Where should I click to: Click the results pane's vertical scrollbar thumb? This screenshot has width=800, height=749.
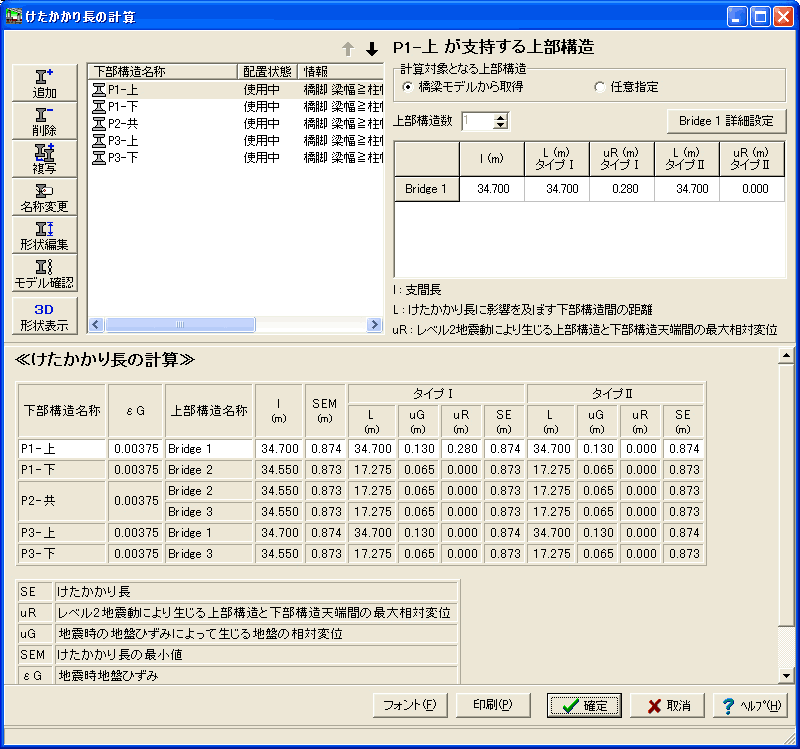tap(786, 494)
